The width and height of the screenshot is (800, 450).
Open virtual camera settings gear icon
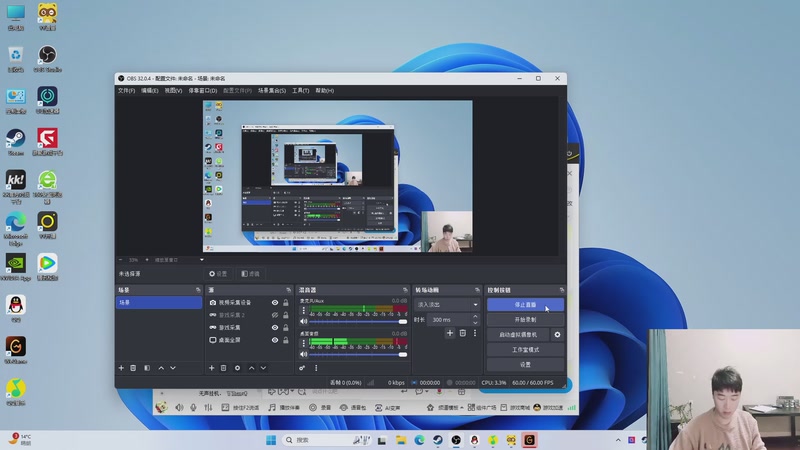point(557,335)
